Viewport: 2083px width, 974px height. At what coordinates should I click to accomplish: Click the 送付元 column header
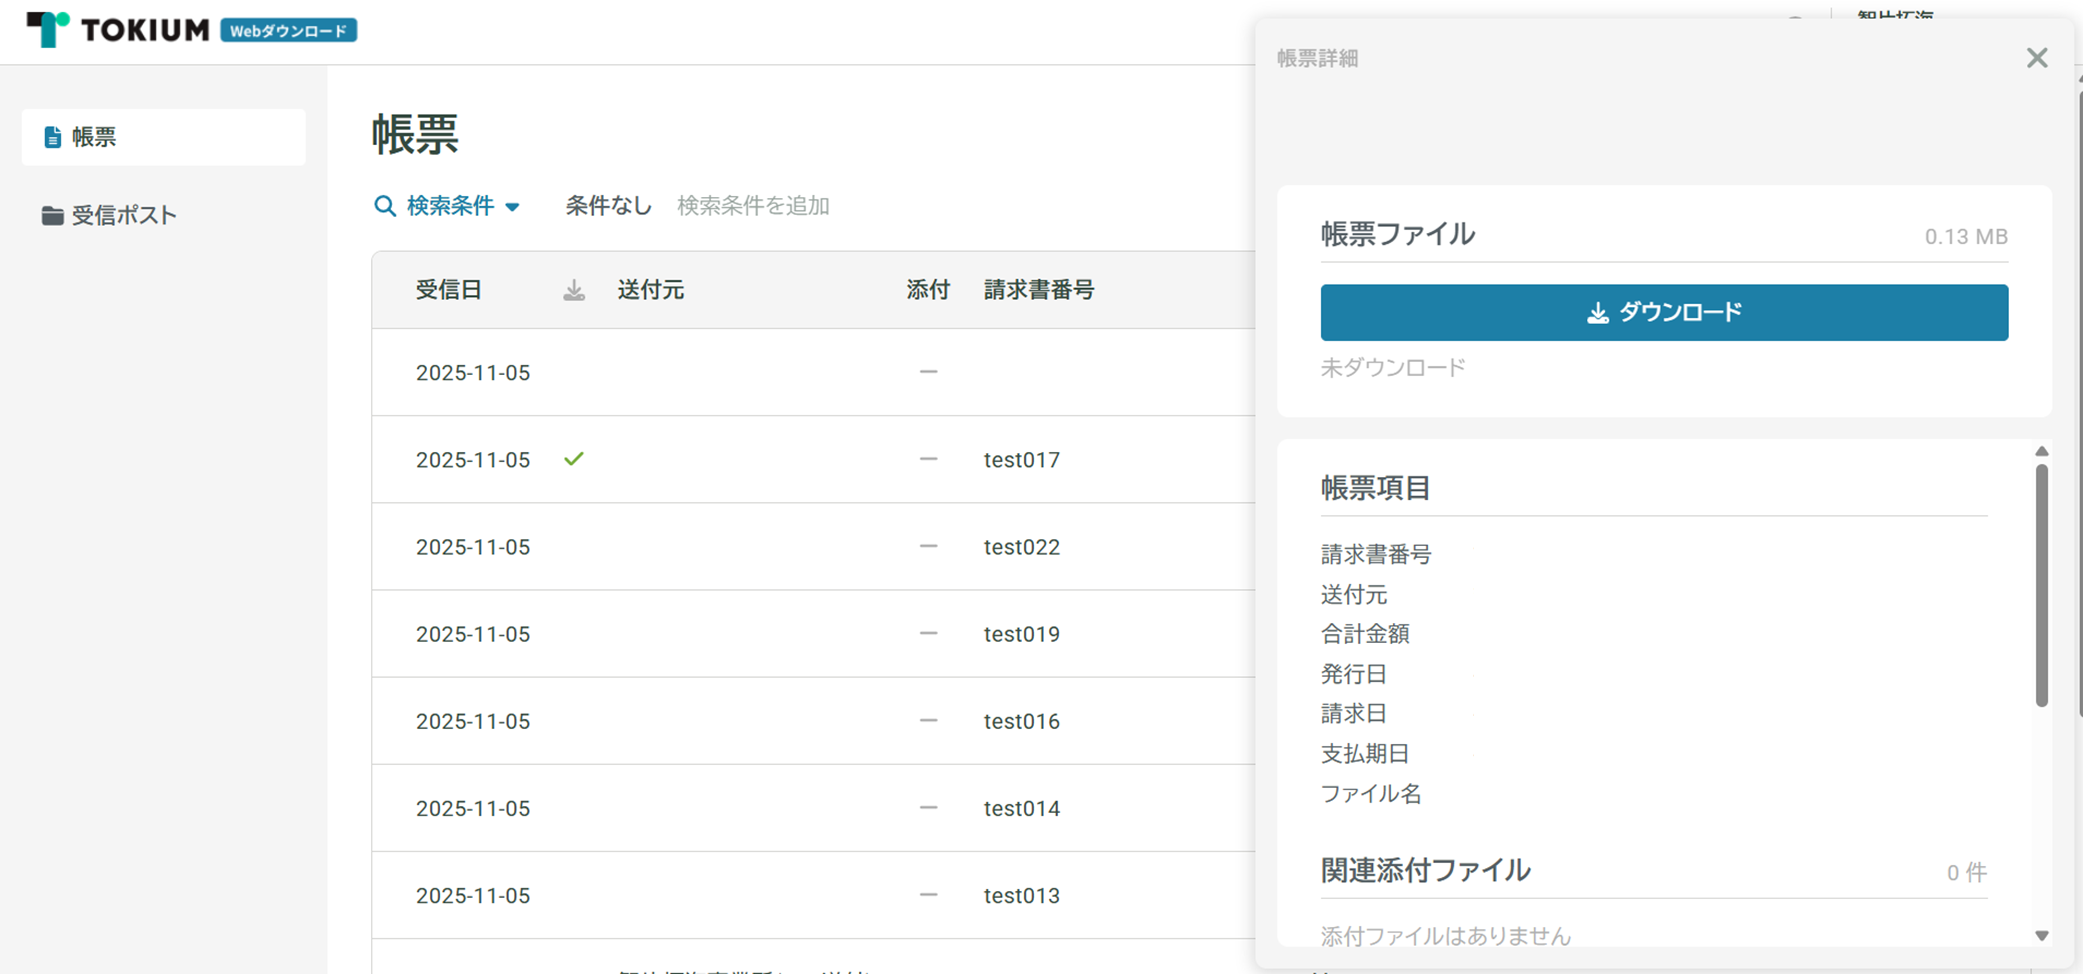651,290
